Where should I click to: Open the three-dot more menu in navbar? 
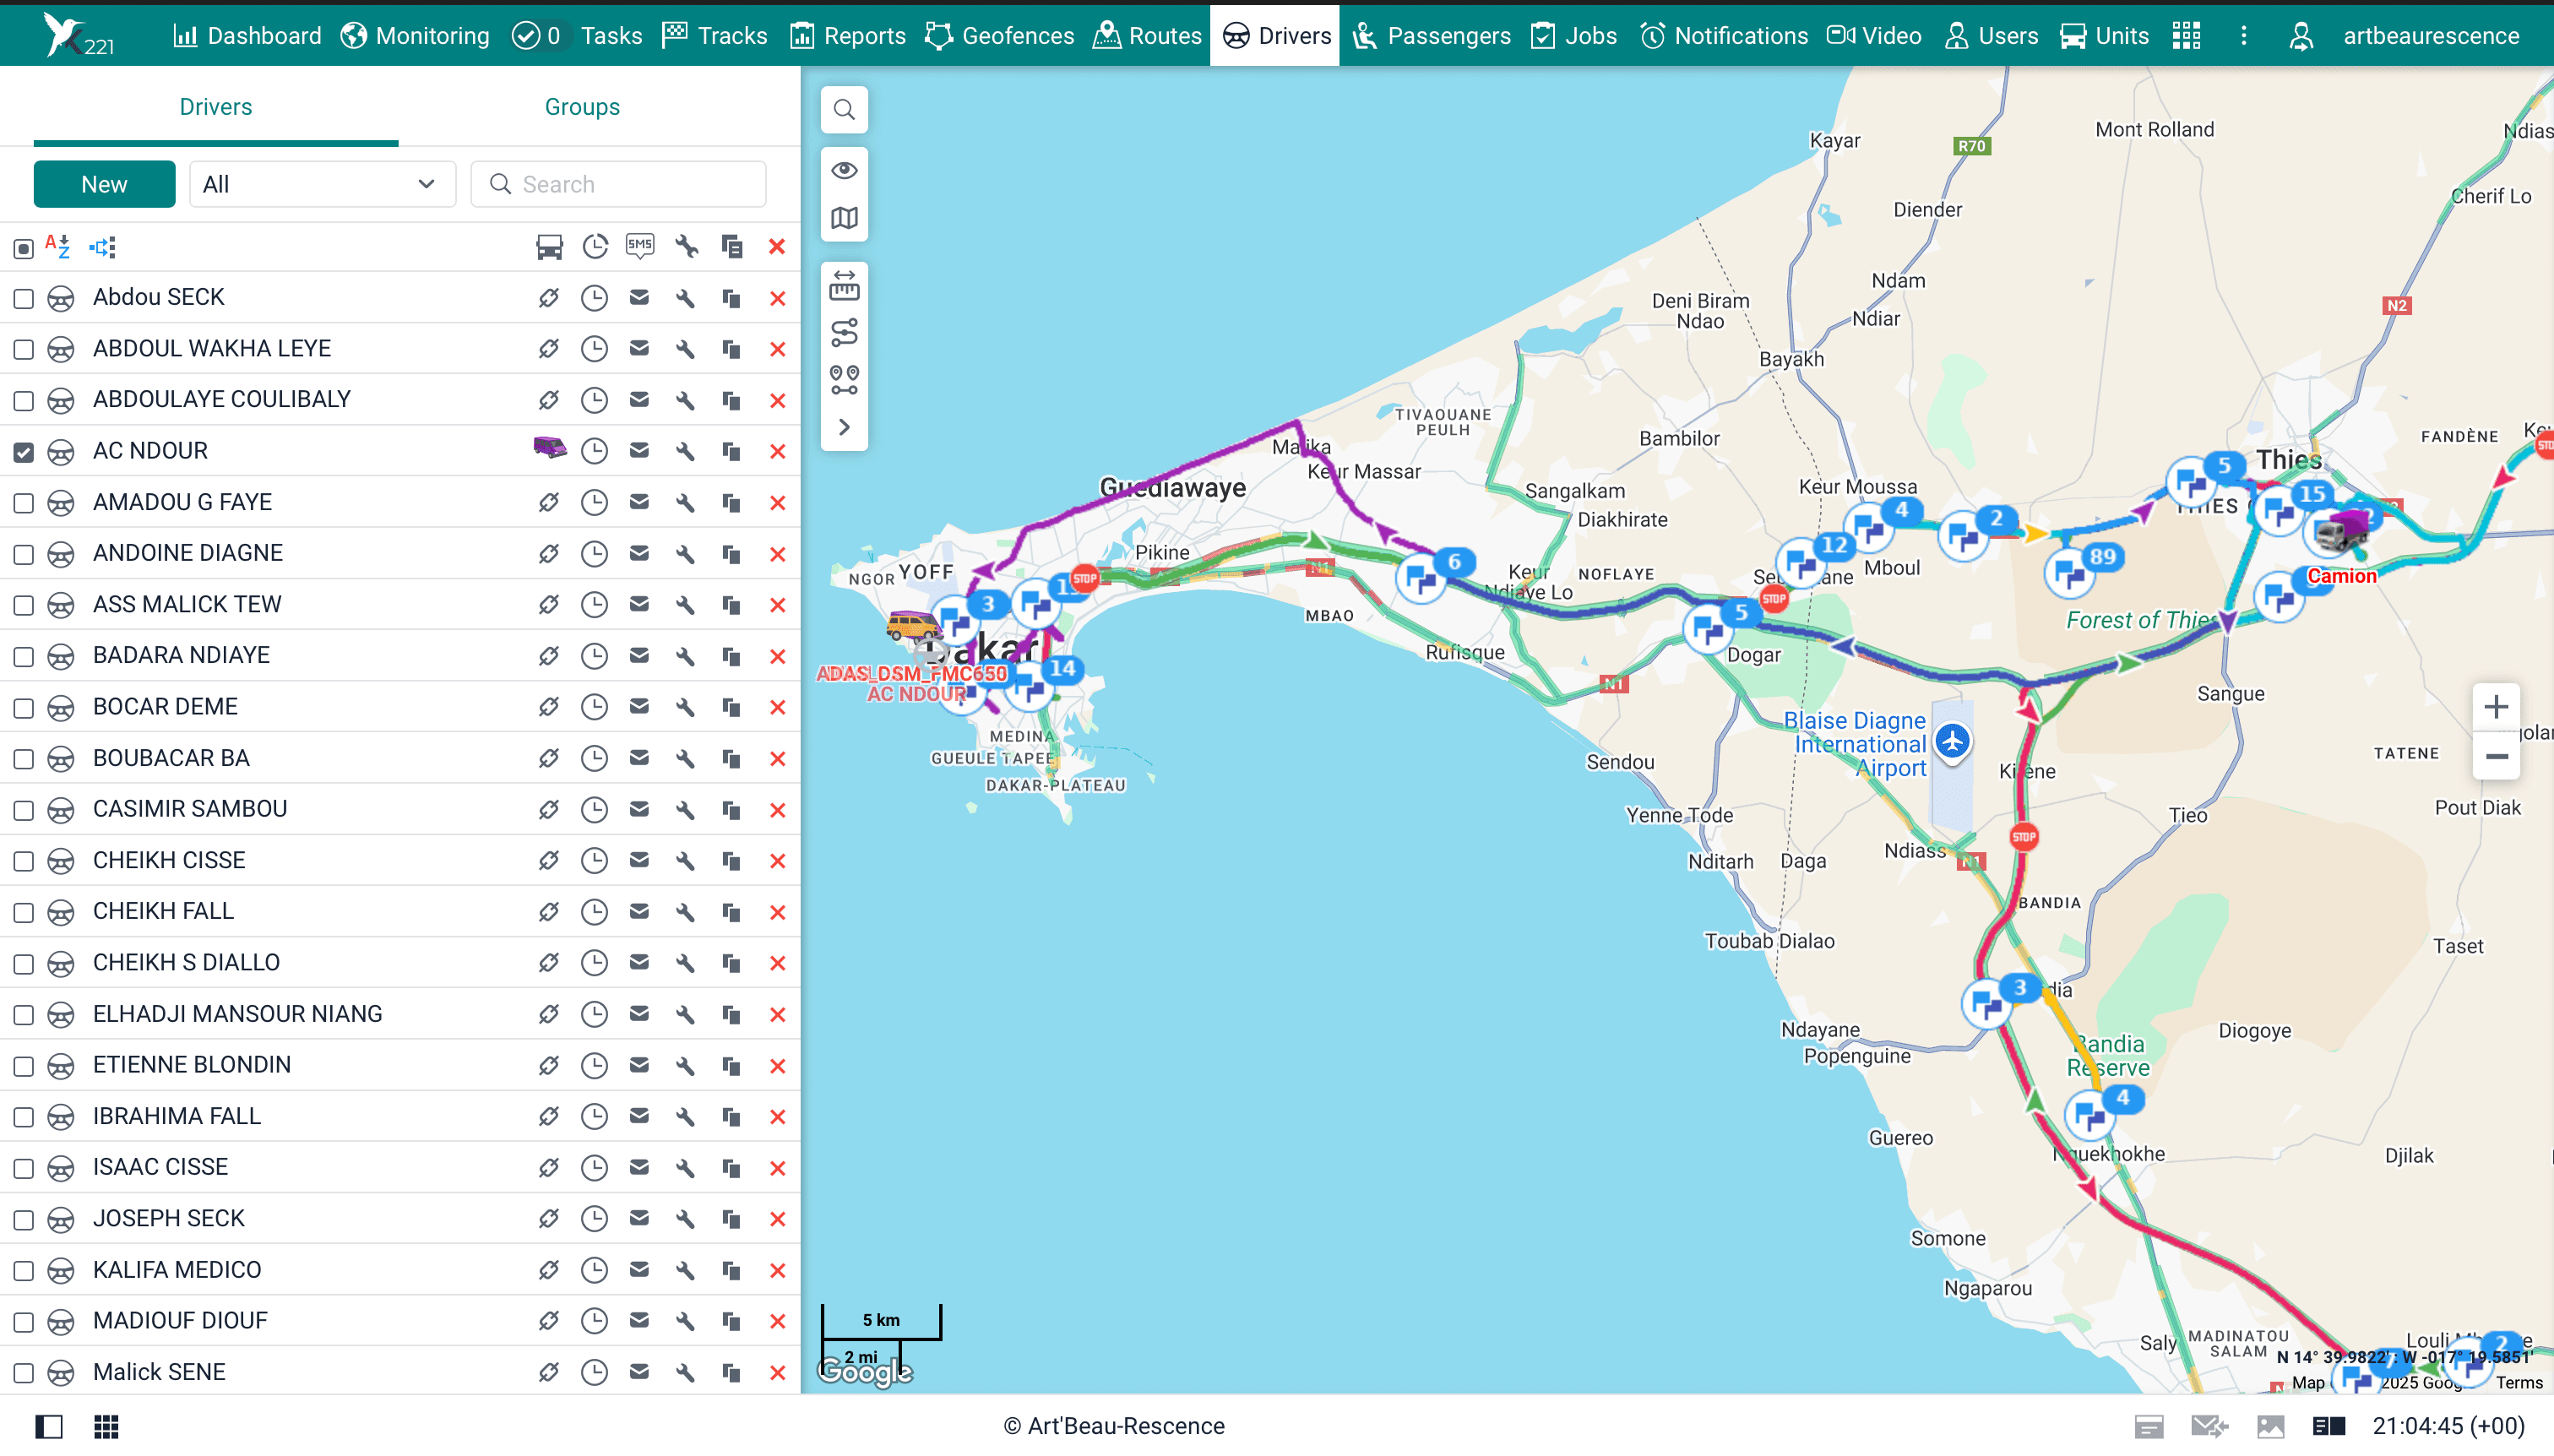click(2243, 36)
